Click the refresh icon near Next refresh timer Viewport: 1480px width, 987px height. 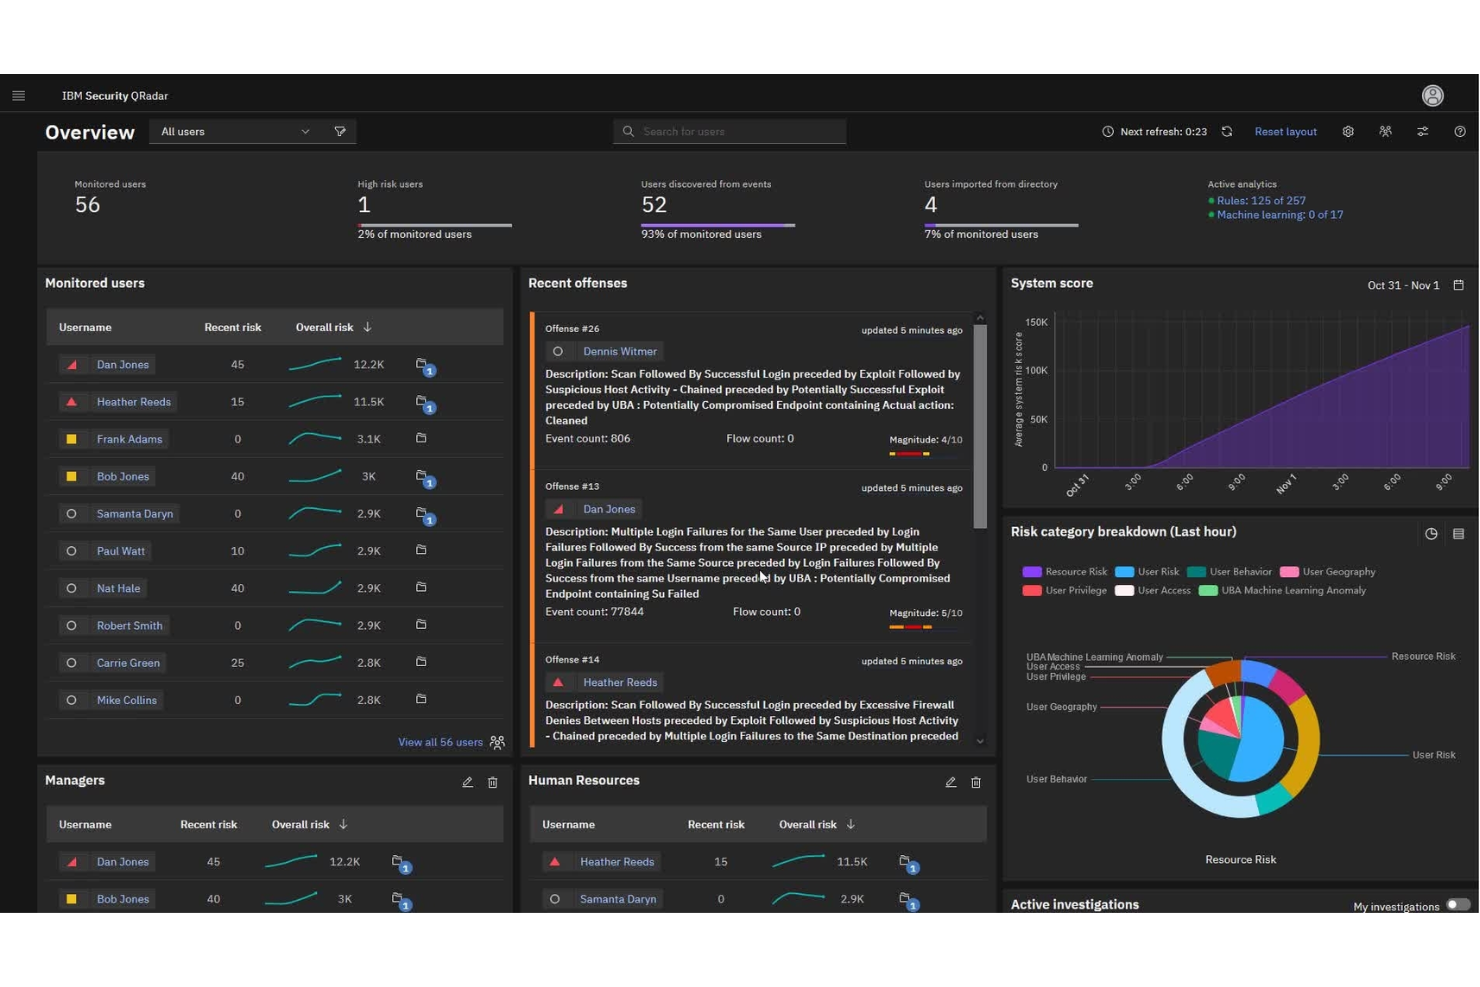[x=1227, y=131]
